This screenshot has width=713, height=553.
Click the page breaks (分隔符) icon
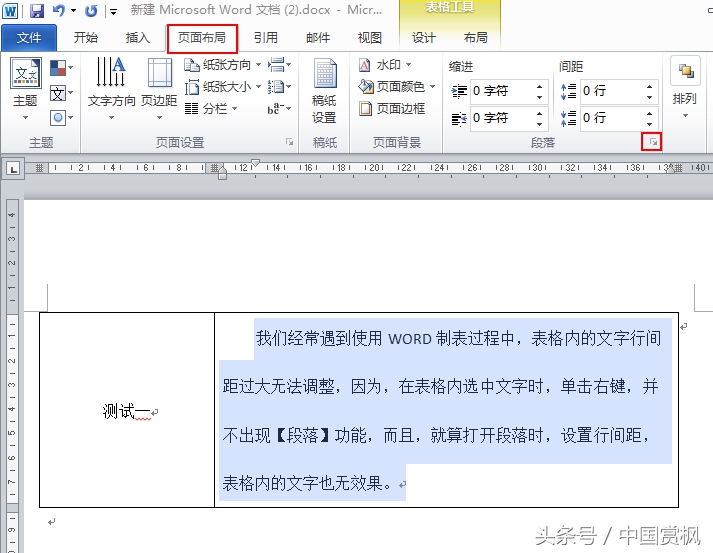point(279,65)
